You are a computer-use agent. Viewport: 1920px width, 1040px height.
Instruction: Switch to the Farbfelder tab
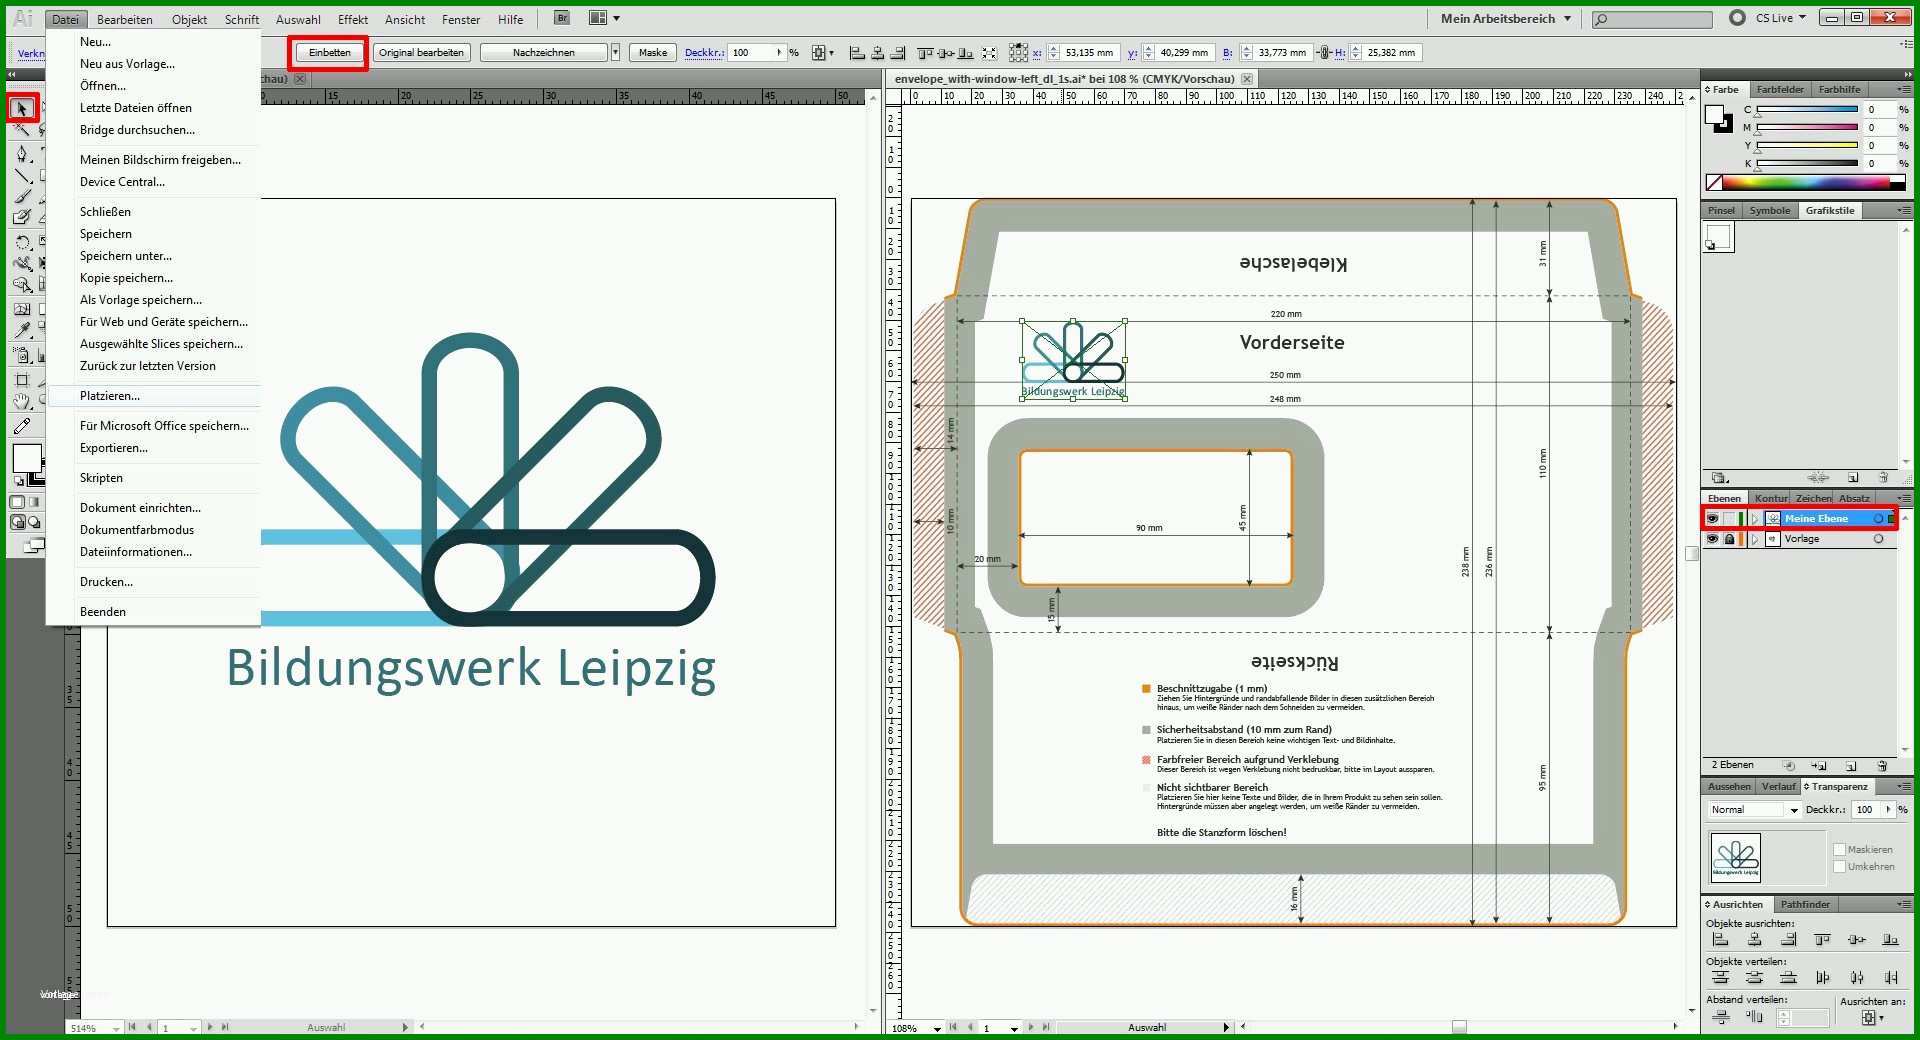point(1779,89)
